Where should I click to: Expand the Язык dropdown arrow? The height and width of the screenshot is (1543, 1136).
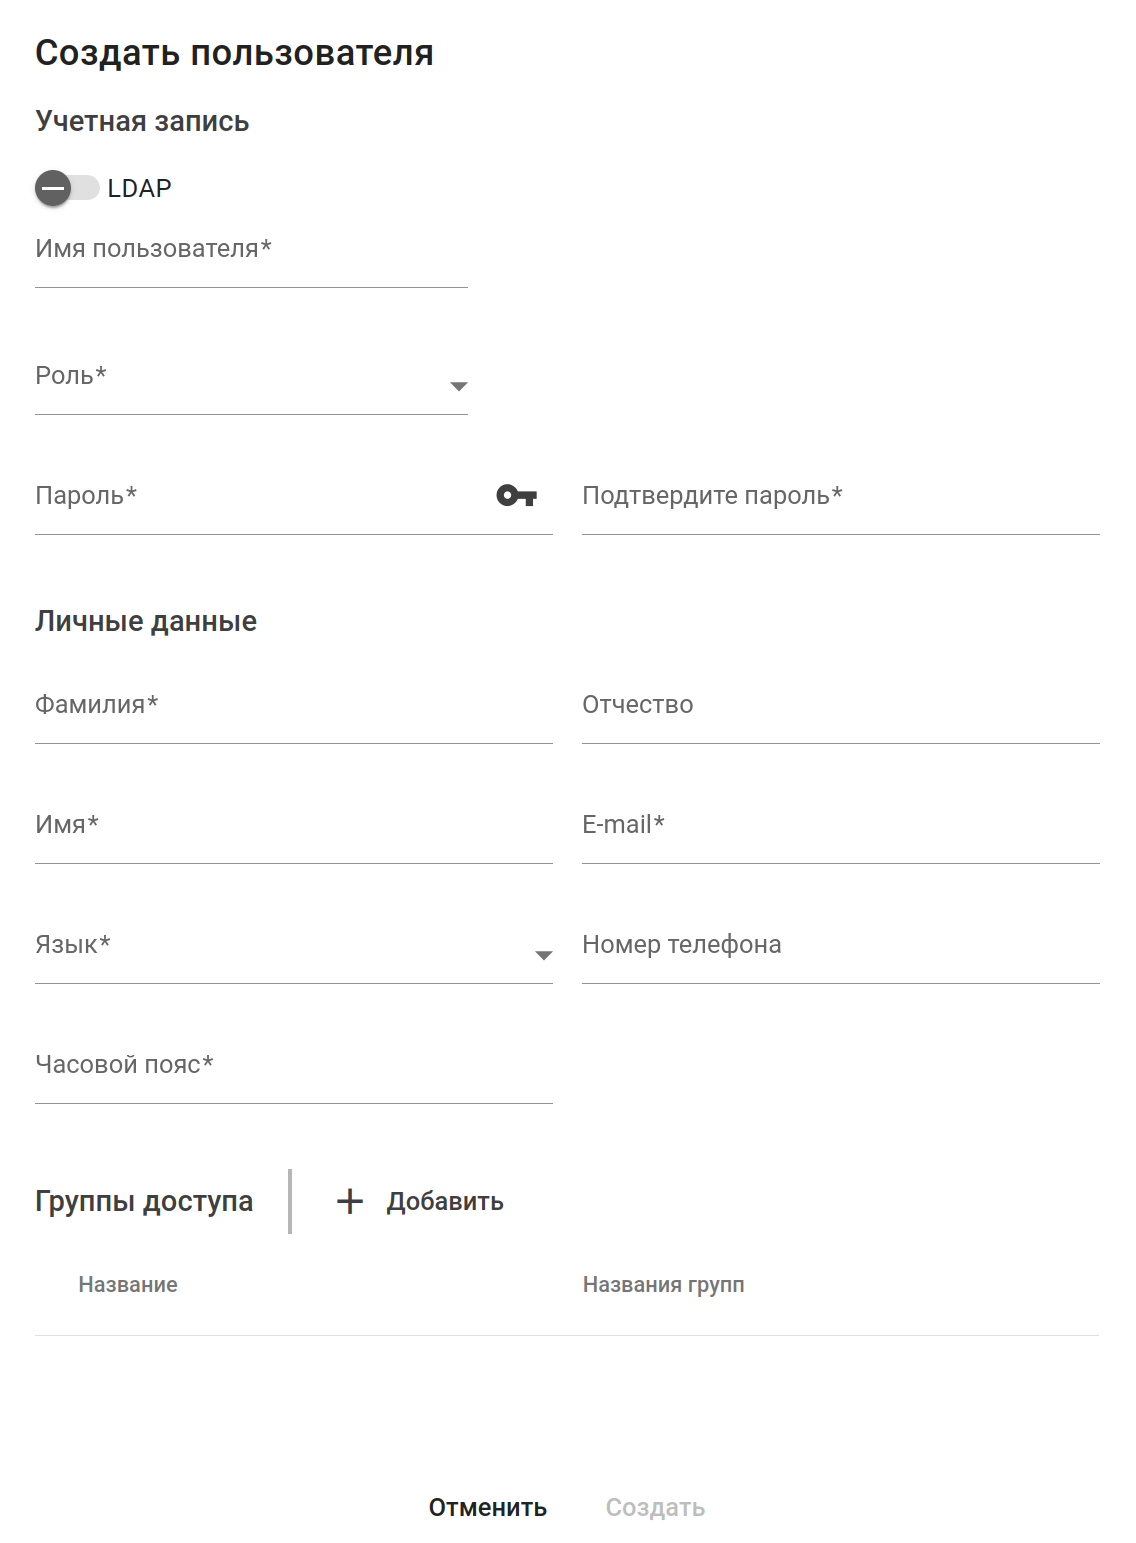point(543,955)
